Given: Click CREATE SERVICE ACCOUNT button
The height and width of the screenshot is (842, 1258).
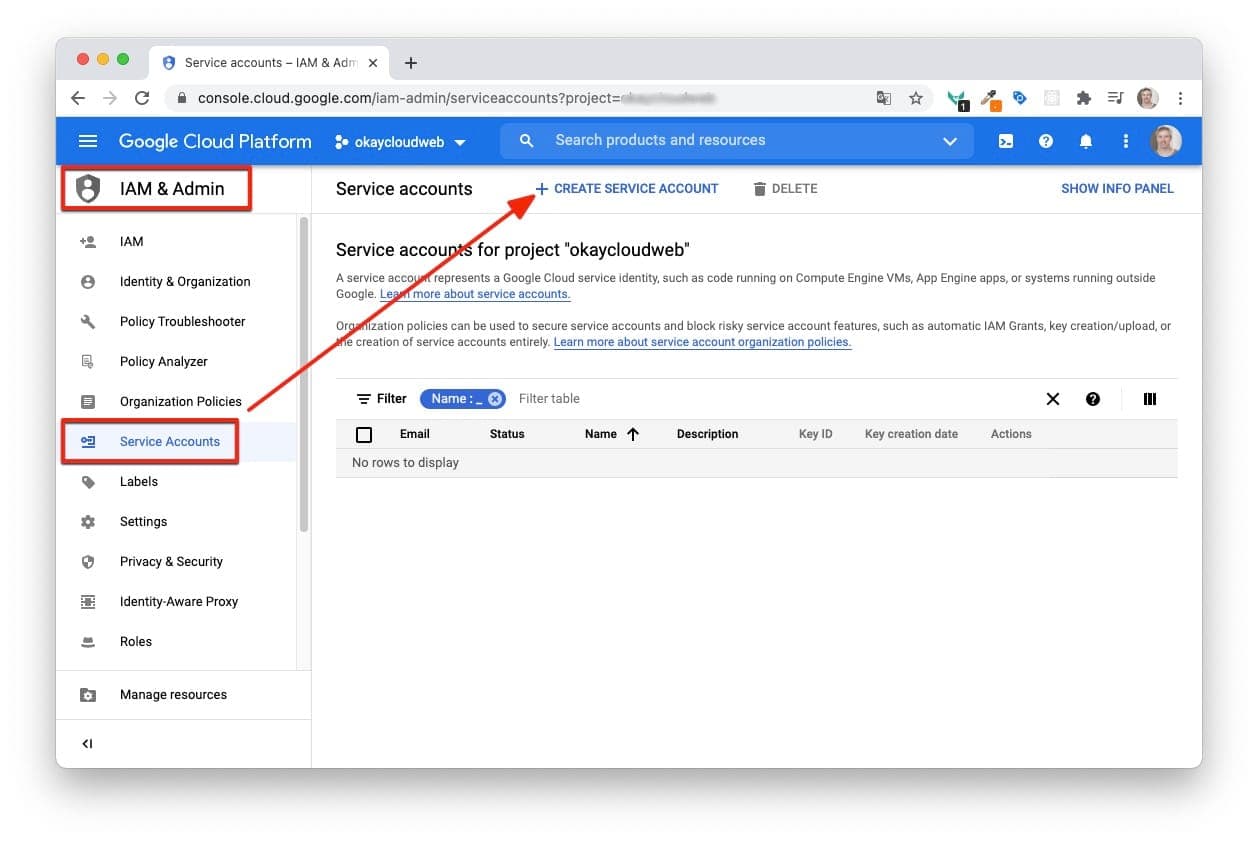Looking at the screenshot, I should [x=627, y=188].
